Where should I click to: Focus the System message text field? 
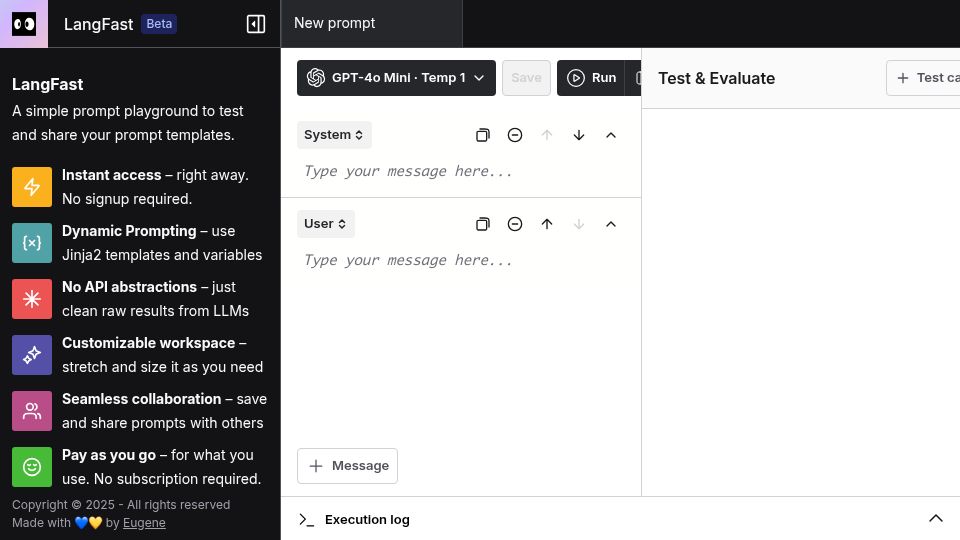pos(460,171)
